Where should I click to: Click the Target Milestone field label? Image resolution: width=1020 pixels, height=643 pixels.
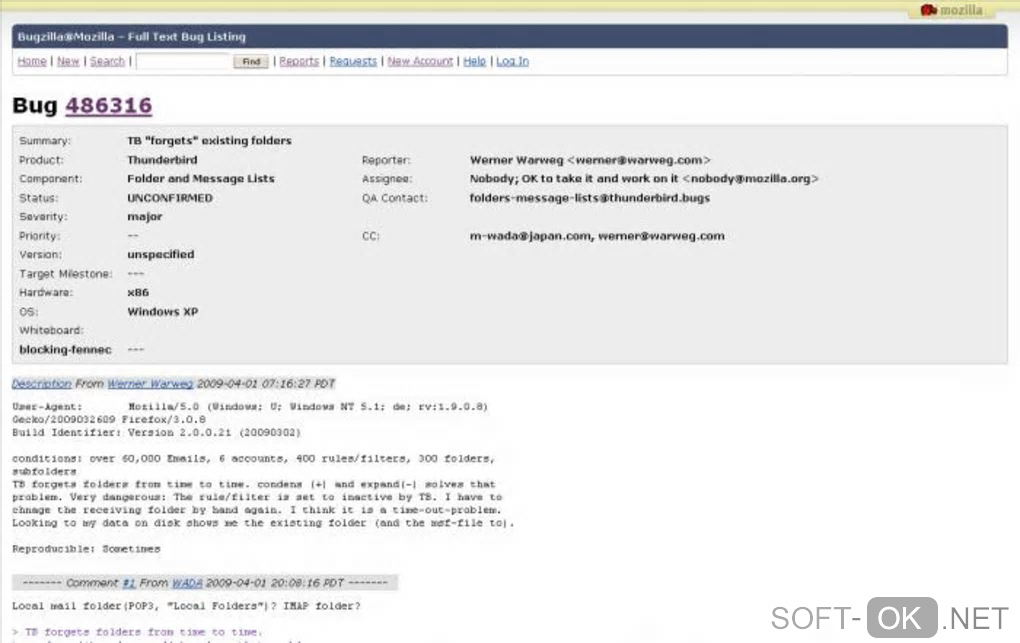[x=65, y=274]
